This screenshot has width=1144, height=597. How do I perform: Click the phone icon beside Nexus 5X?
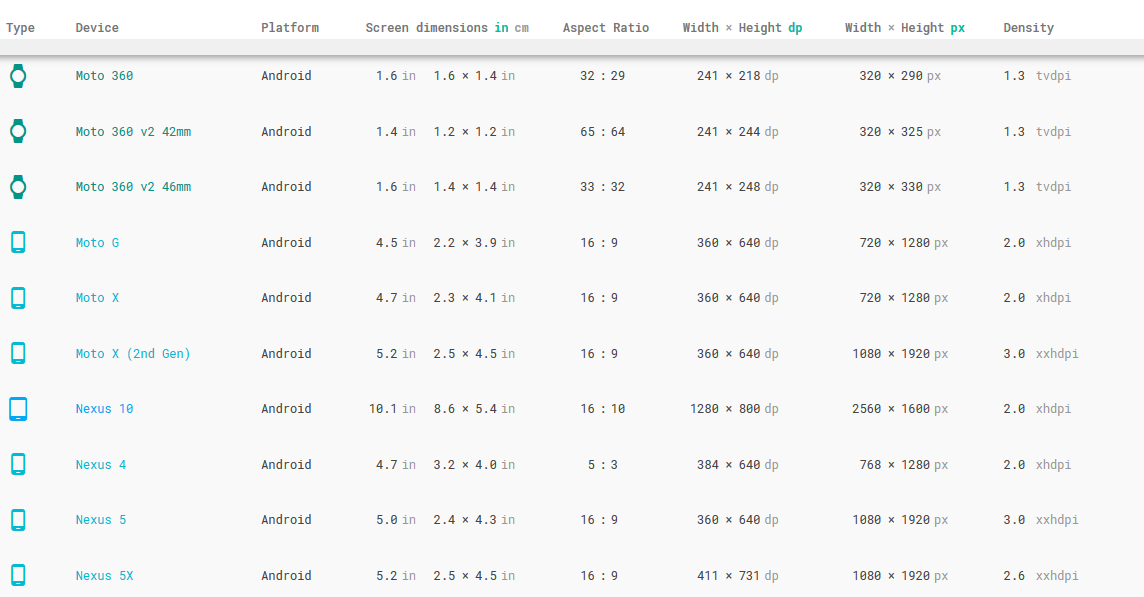18,575
